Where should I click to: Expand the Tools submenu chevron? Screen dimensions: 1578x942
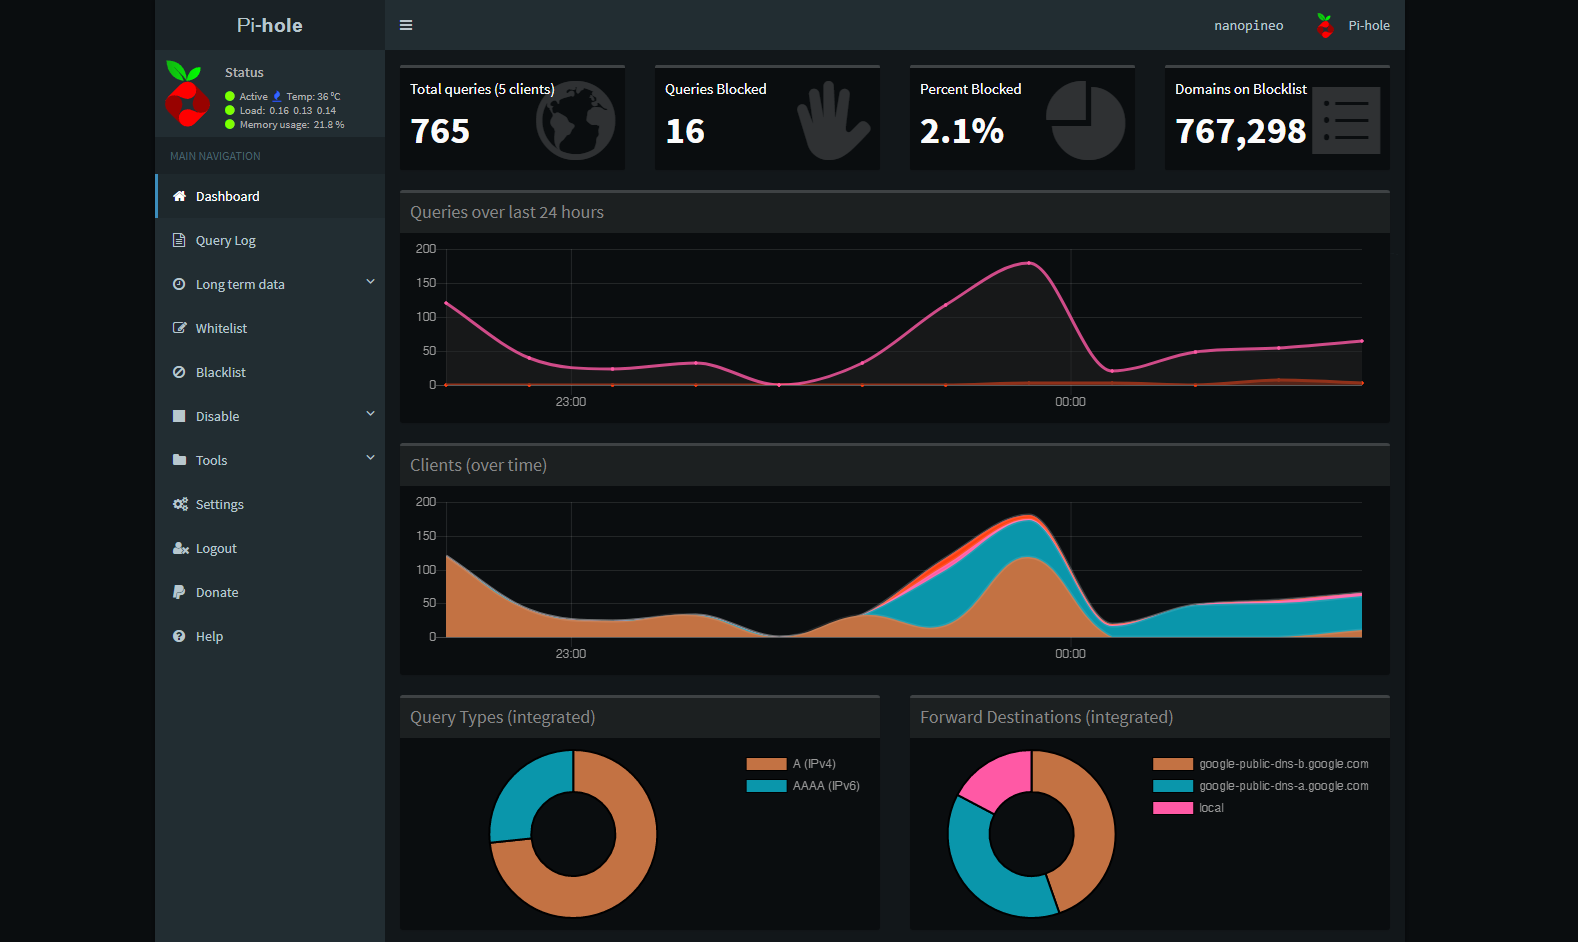(x=370, y=458)
